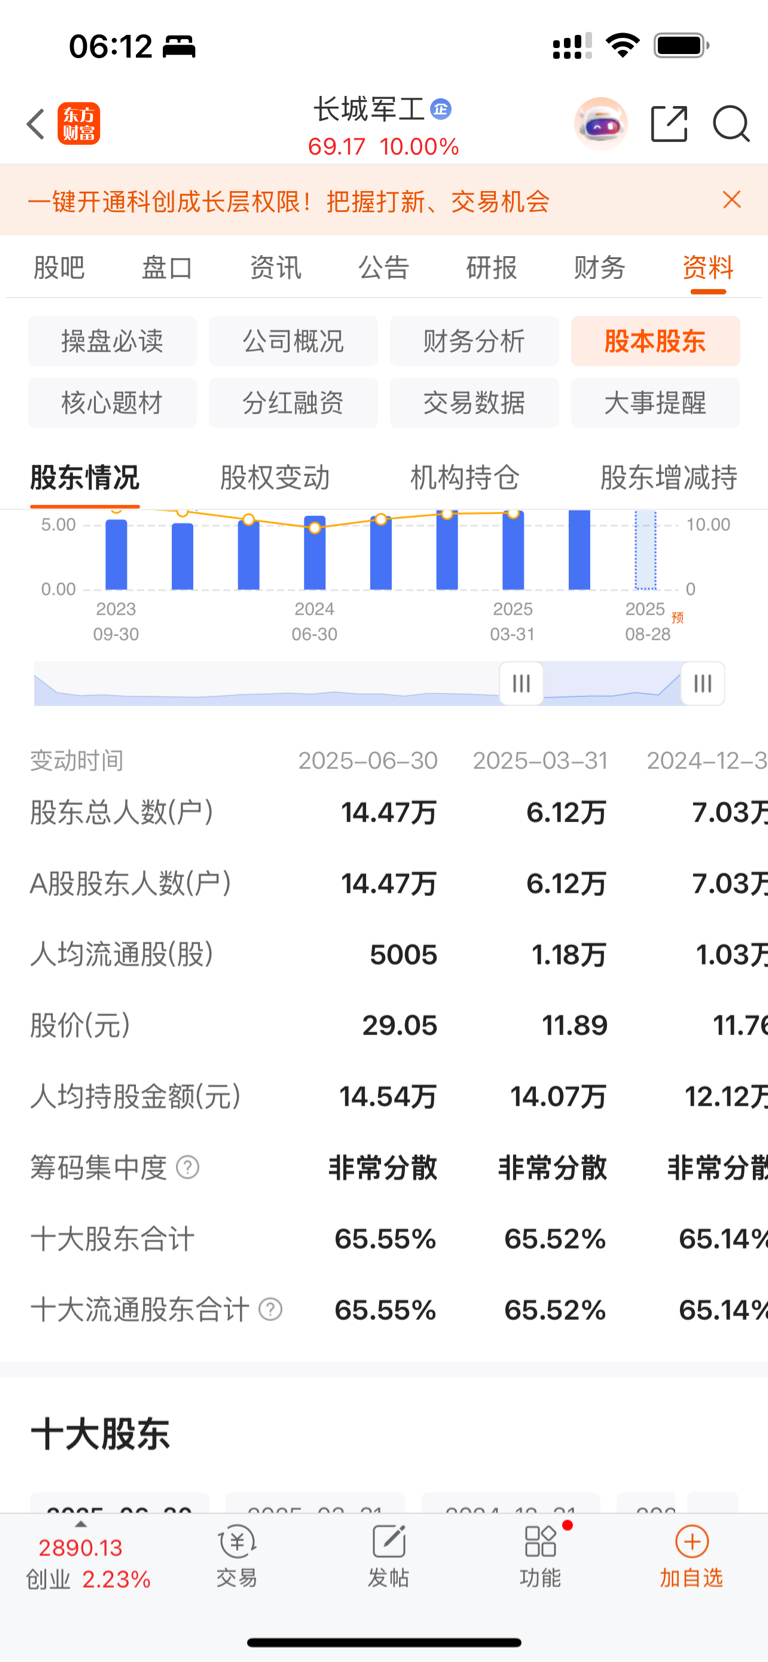This screenshot has width=768, height=1662.
Task: Tap the 长城军工 stock title
Action: [369, 108]
